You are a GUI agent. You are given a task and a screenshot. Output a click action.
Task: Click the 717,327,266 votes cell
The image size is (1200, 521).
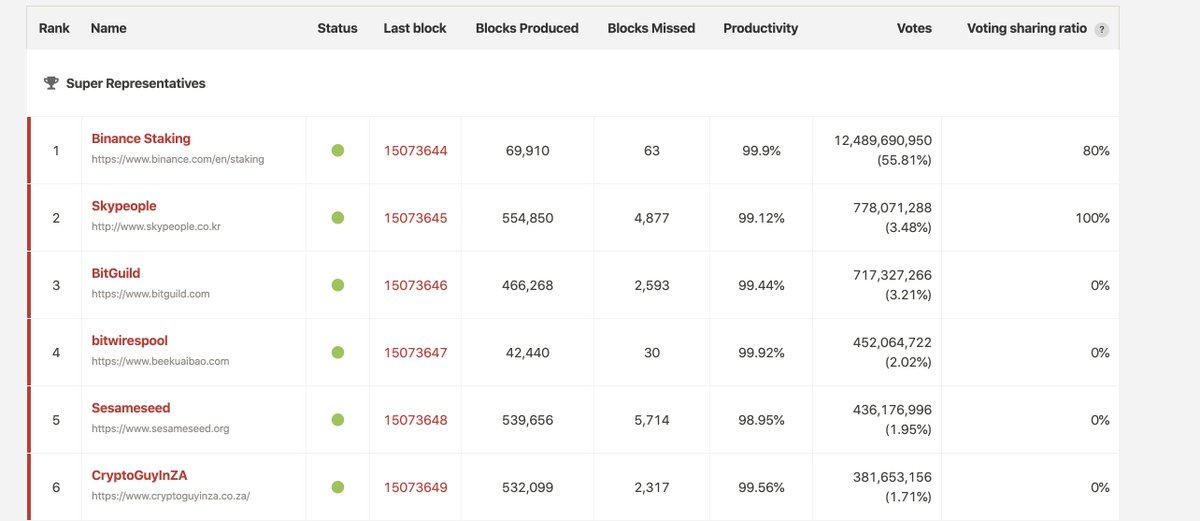click(x=893, y=276)
